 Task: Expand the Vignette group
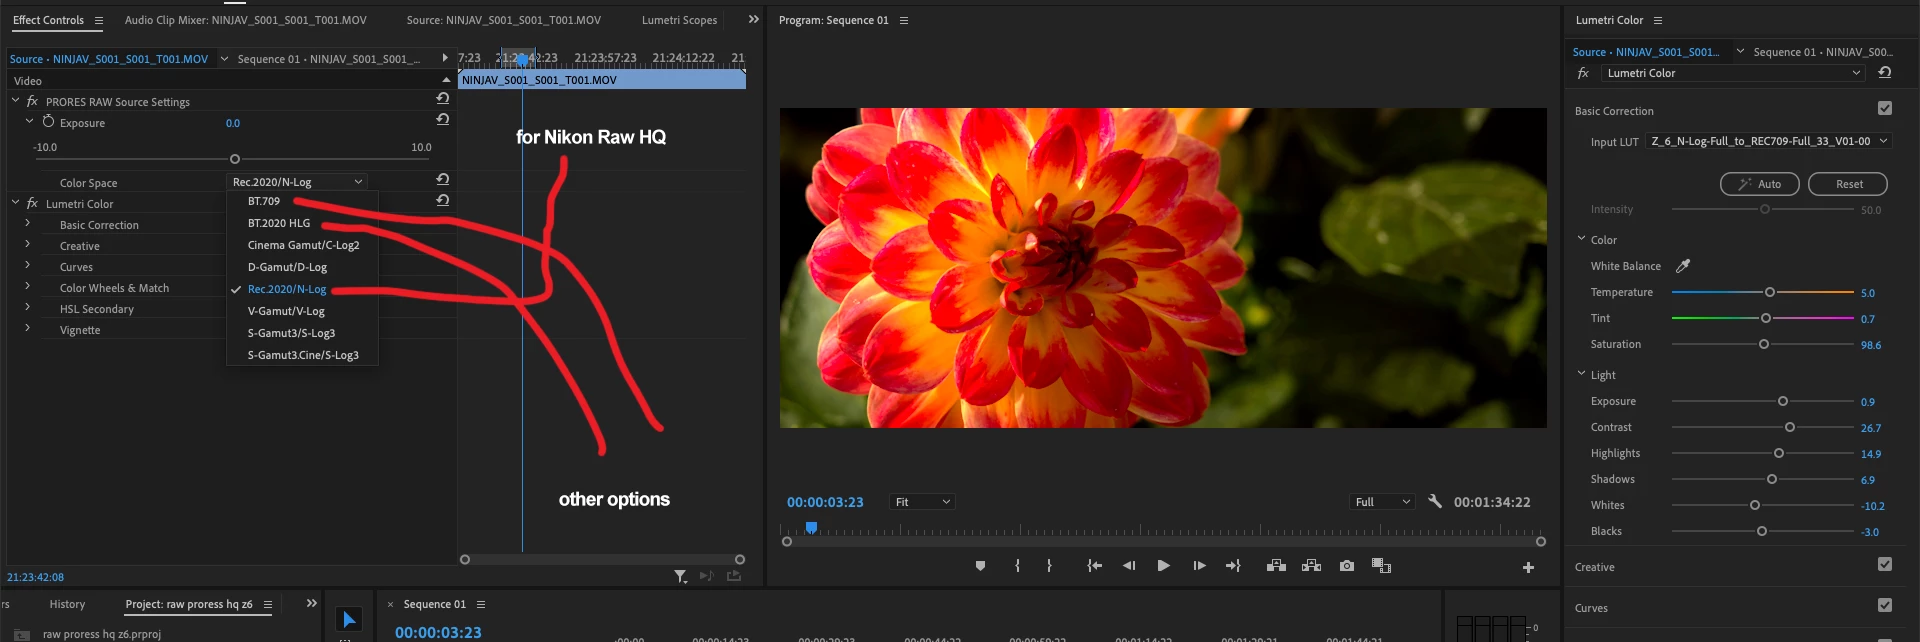pos(27,328)
